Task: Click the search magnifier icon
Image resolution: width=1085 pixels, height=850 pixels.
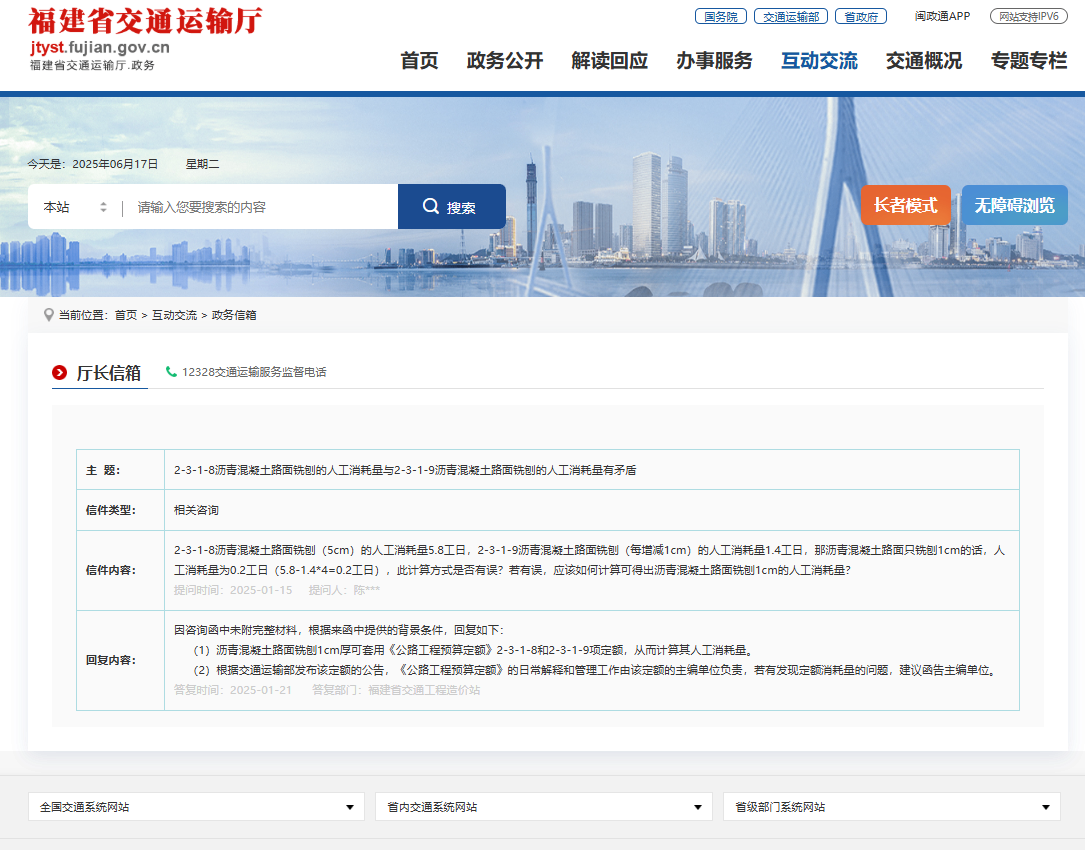Action: 429,205
